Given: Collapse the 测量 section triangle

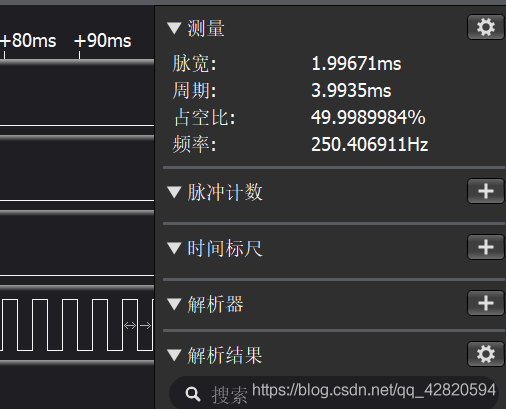Looking at the screenshot, I should click(x=174, y=28).
